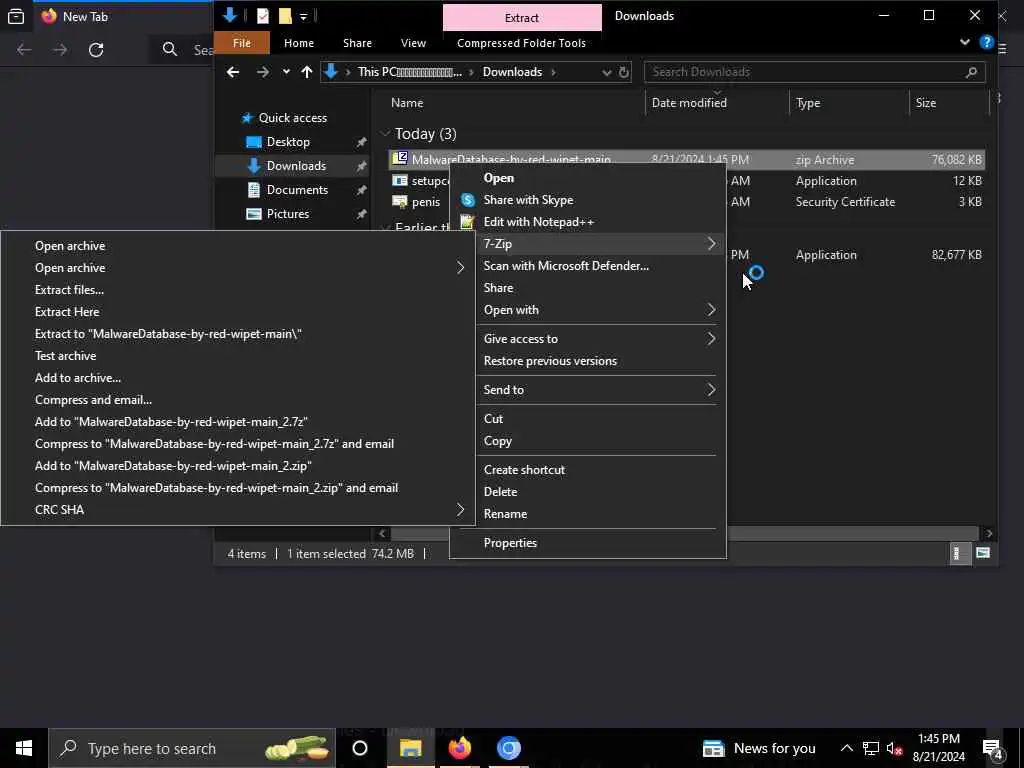The width and height of the screenshot is (1024, 768).
Task: Click the Properties quick access toolbar icon
Action: pyautogui.click(x=263, y=16)
